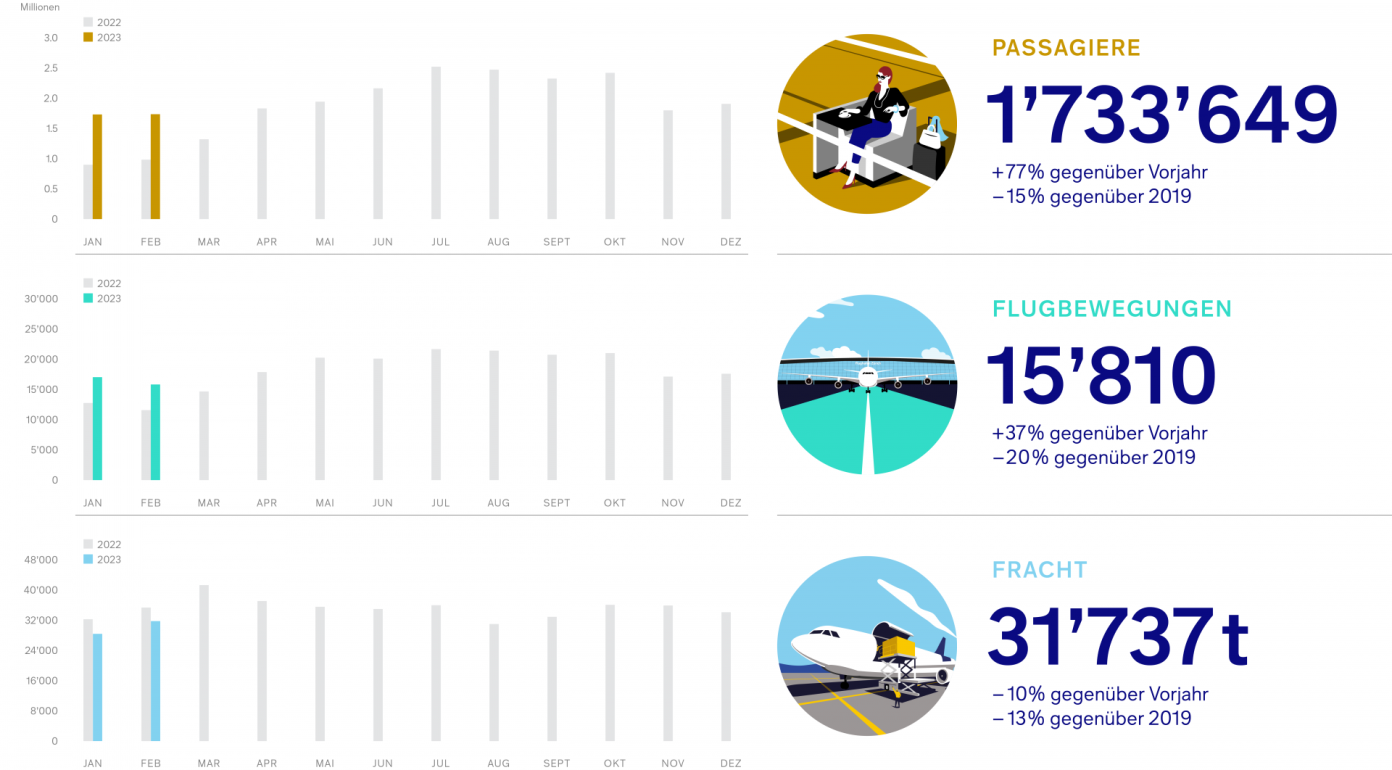Click the 31'737 t freight figure
This screenshot has width=1392, height=770.
(1118, 635)
